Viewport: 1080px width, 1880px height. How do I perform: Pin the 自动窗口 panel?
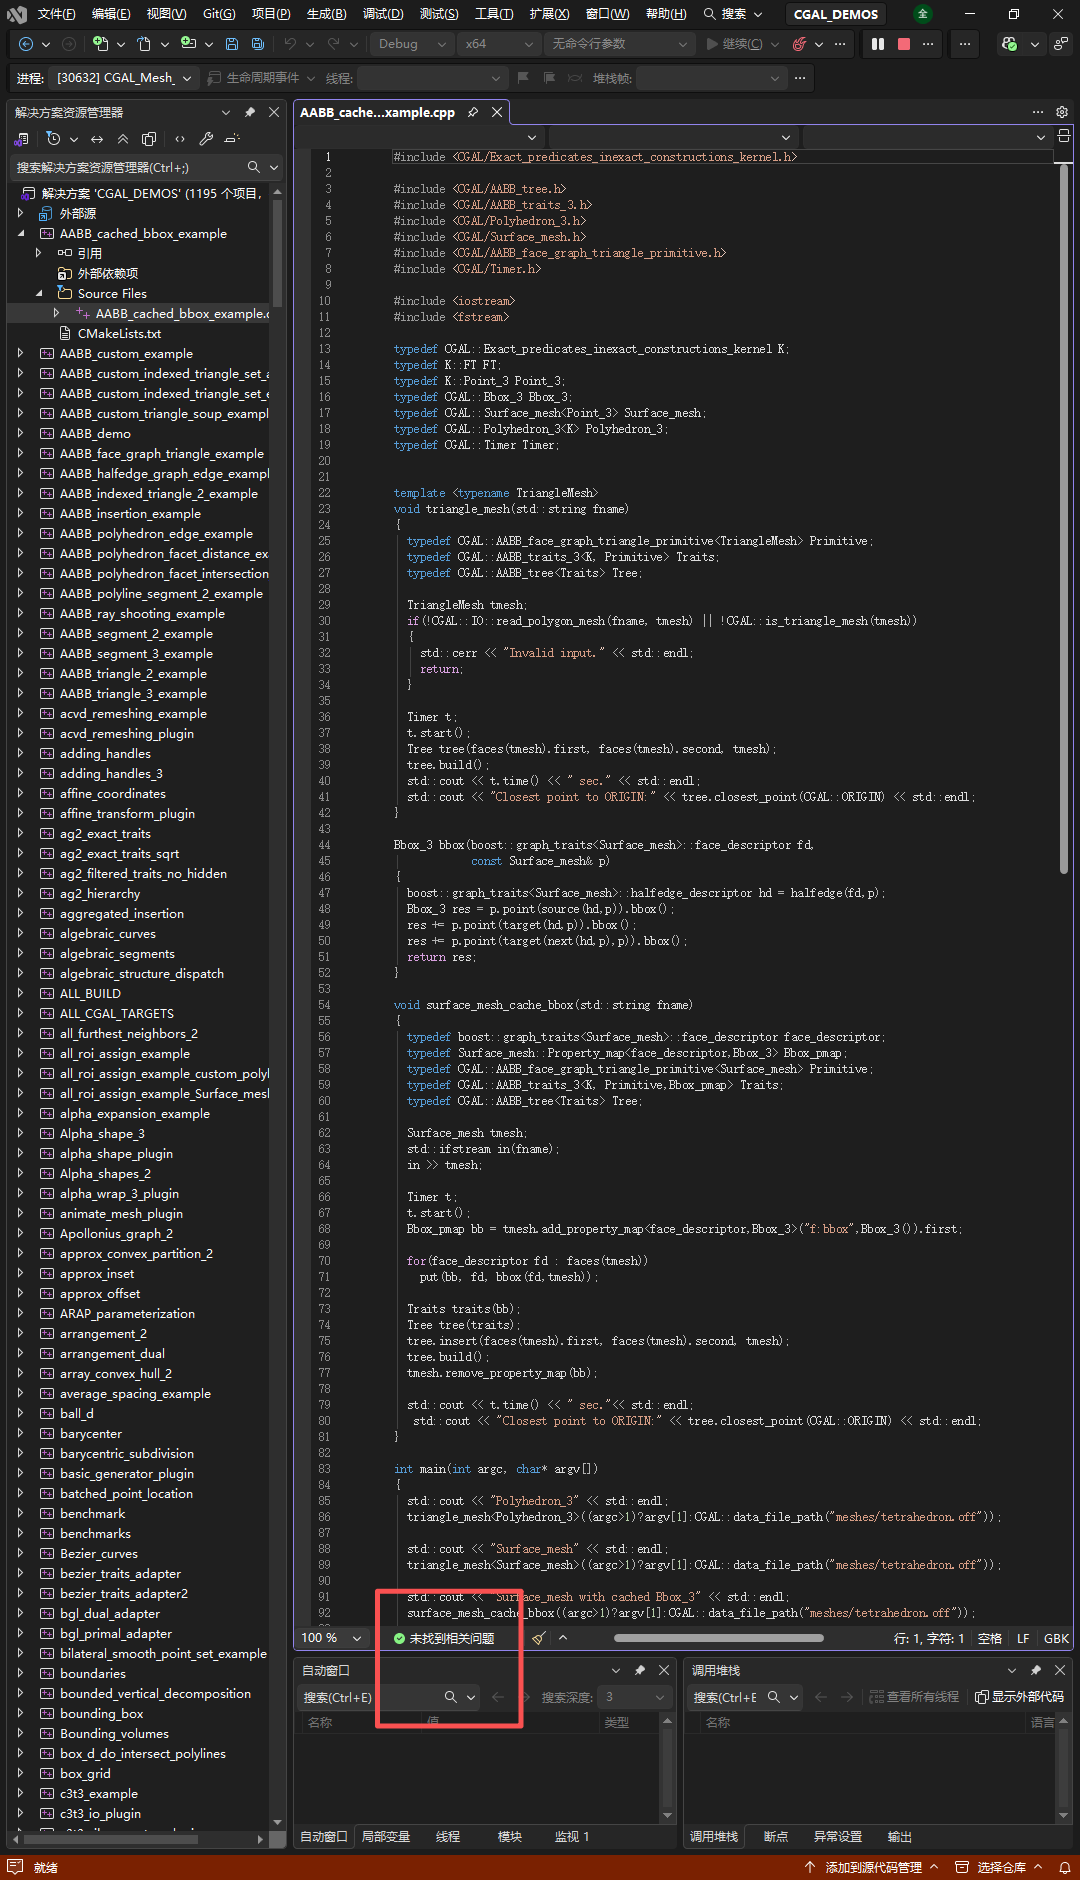coord(640,1670)
